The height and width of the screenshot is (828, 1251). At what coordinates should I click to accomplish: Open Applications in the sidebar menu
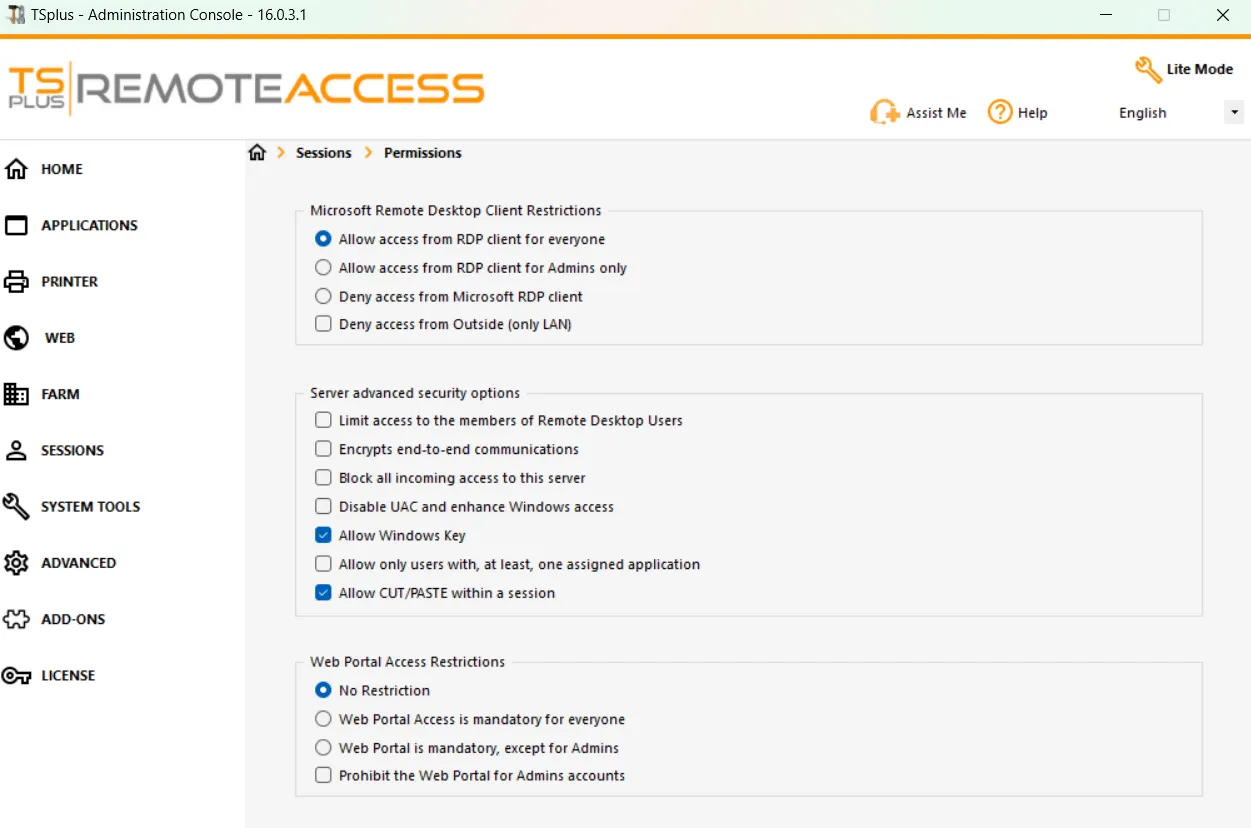89,225
